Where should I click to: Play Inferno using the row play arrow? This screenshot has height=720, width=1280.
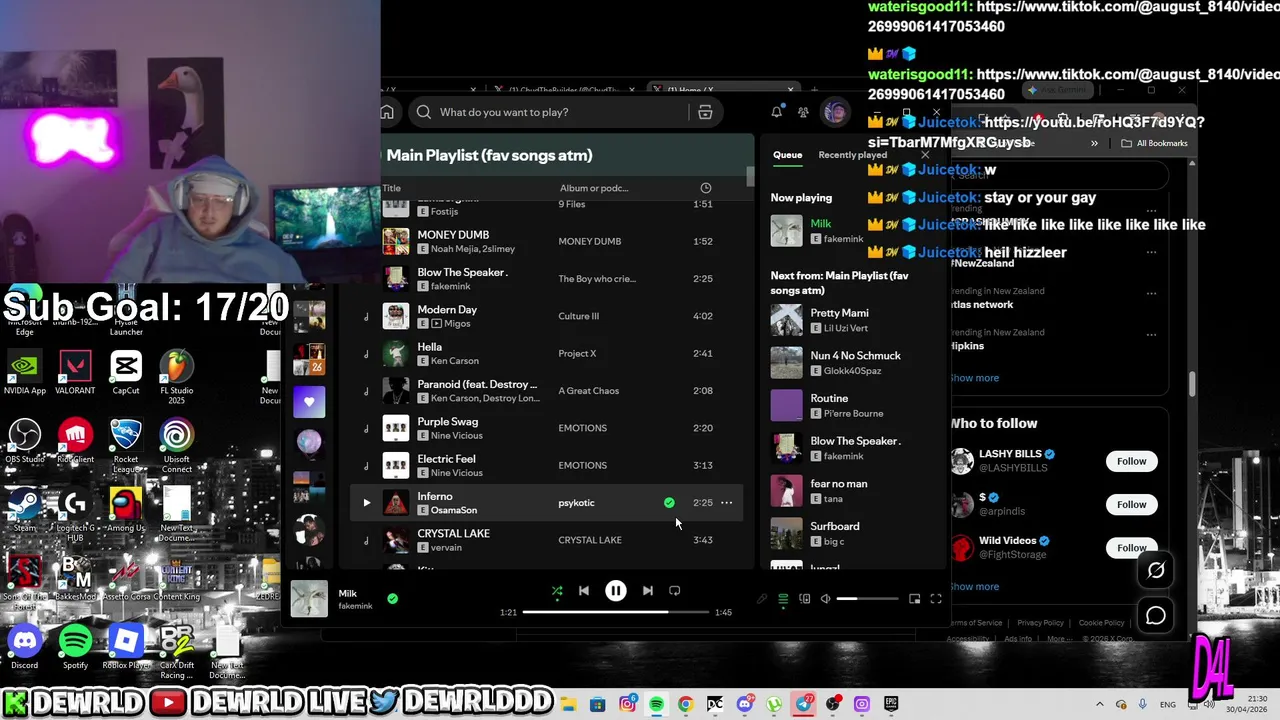click(x=366, y=503)
